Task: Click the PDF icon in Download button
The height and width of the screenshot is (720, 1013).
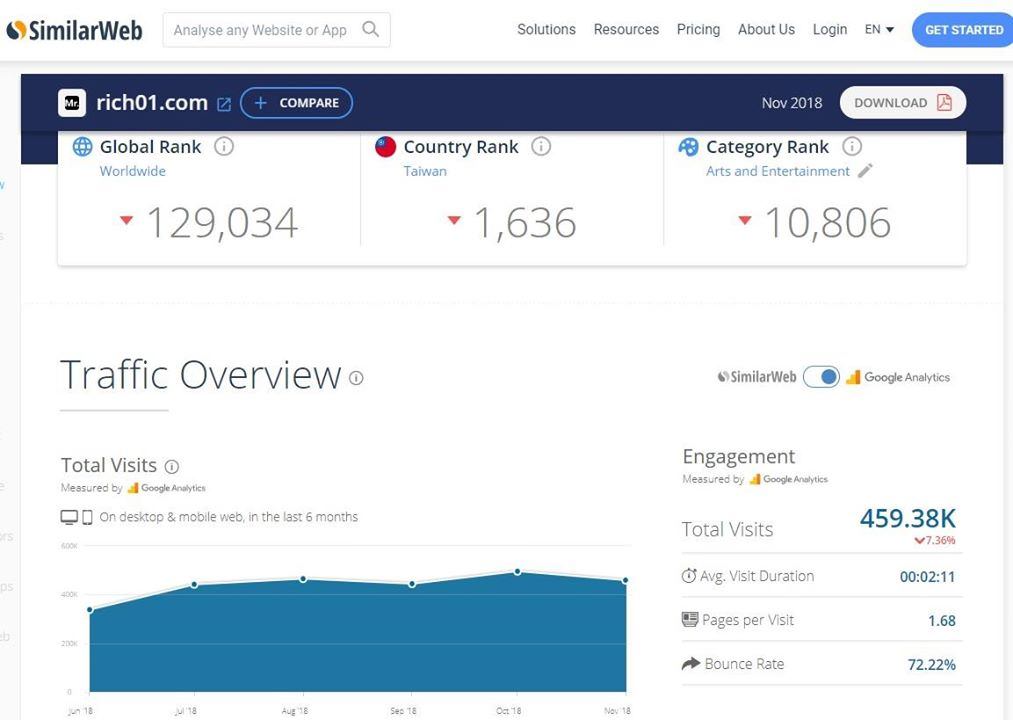Action: [x=944, y=102]
